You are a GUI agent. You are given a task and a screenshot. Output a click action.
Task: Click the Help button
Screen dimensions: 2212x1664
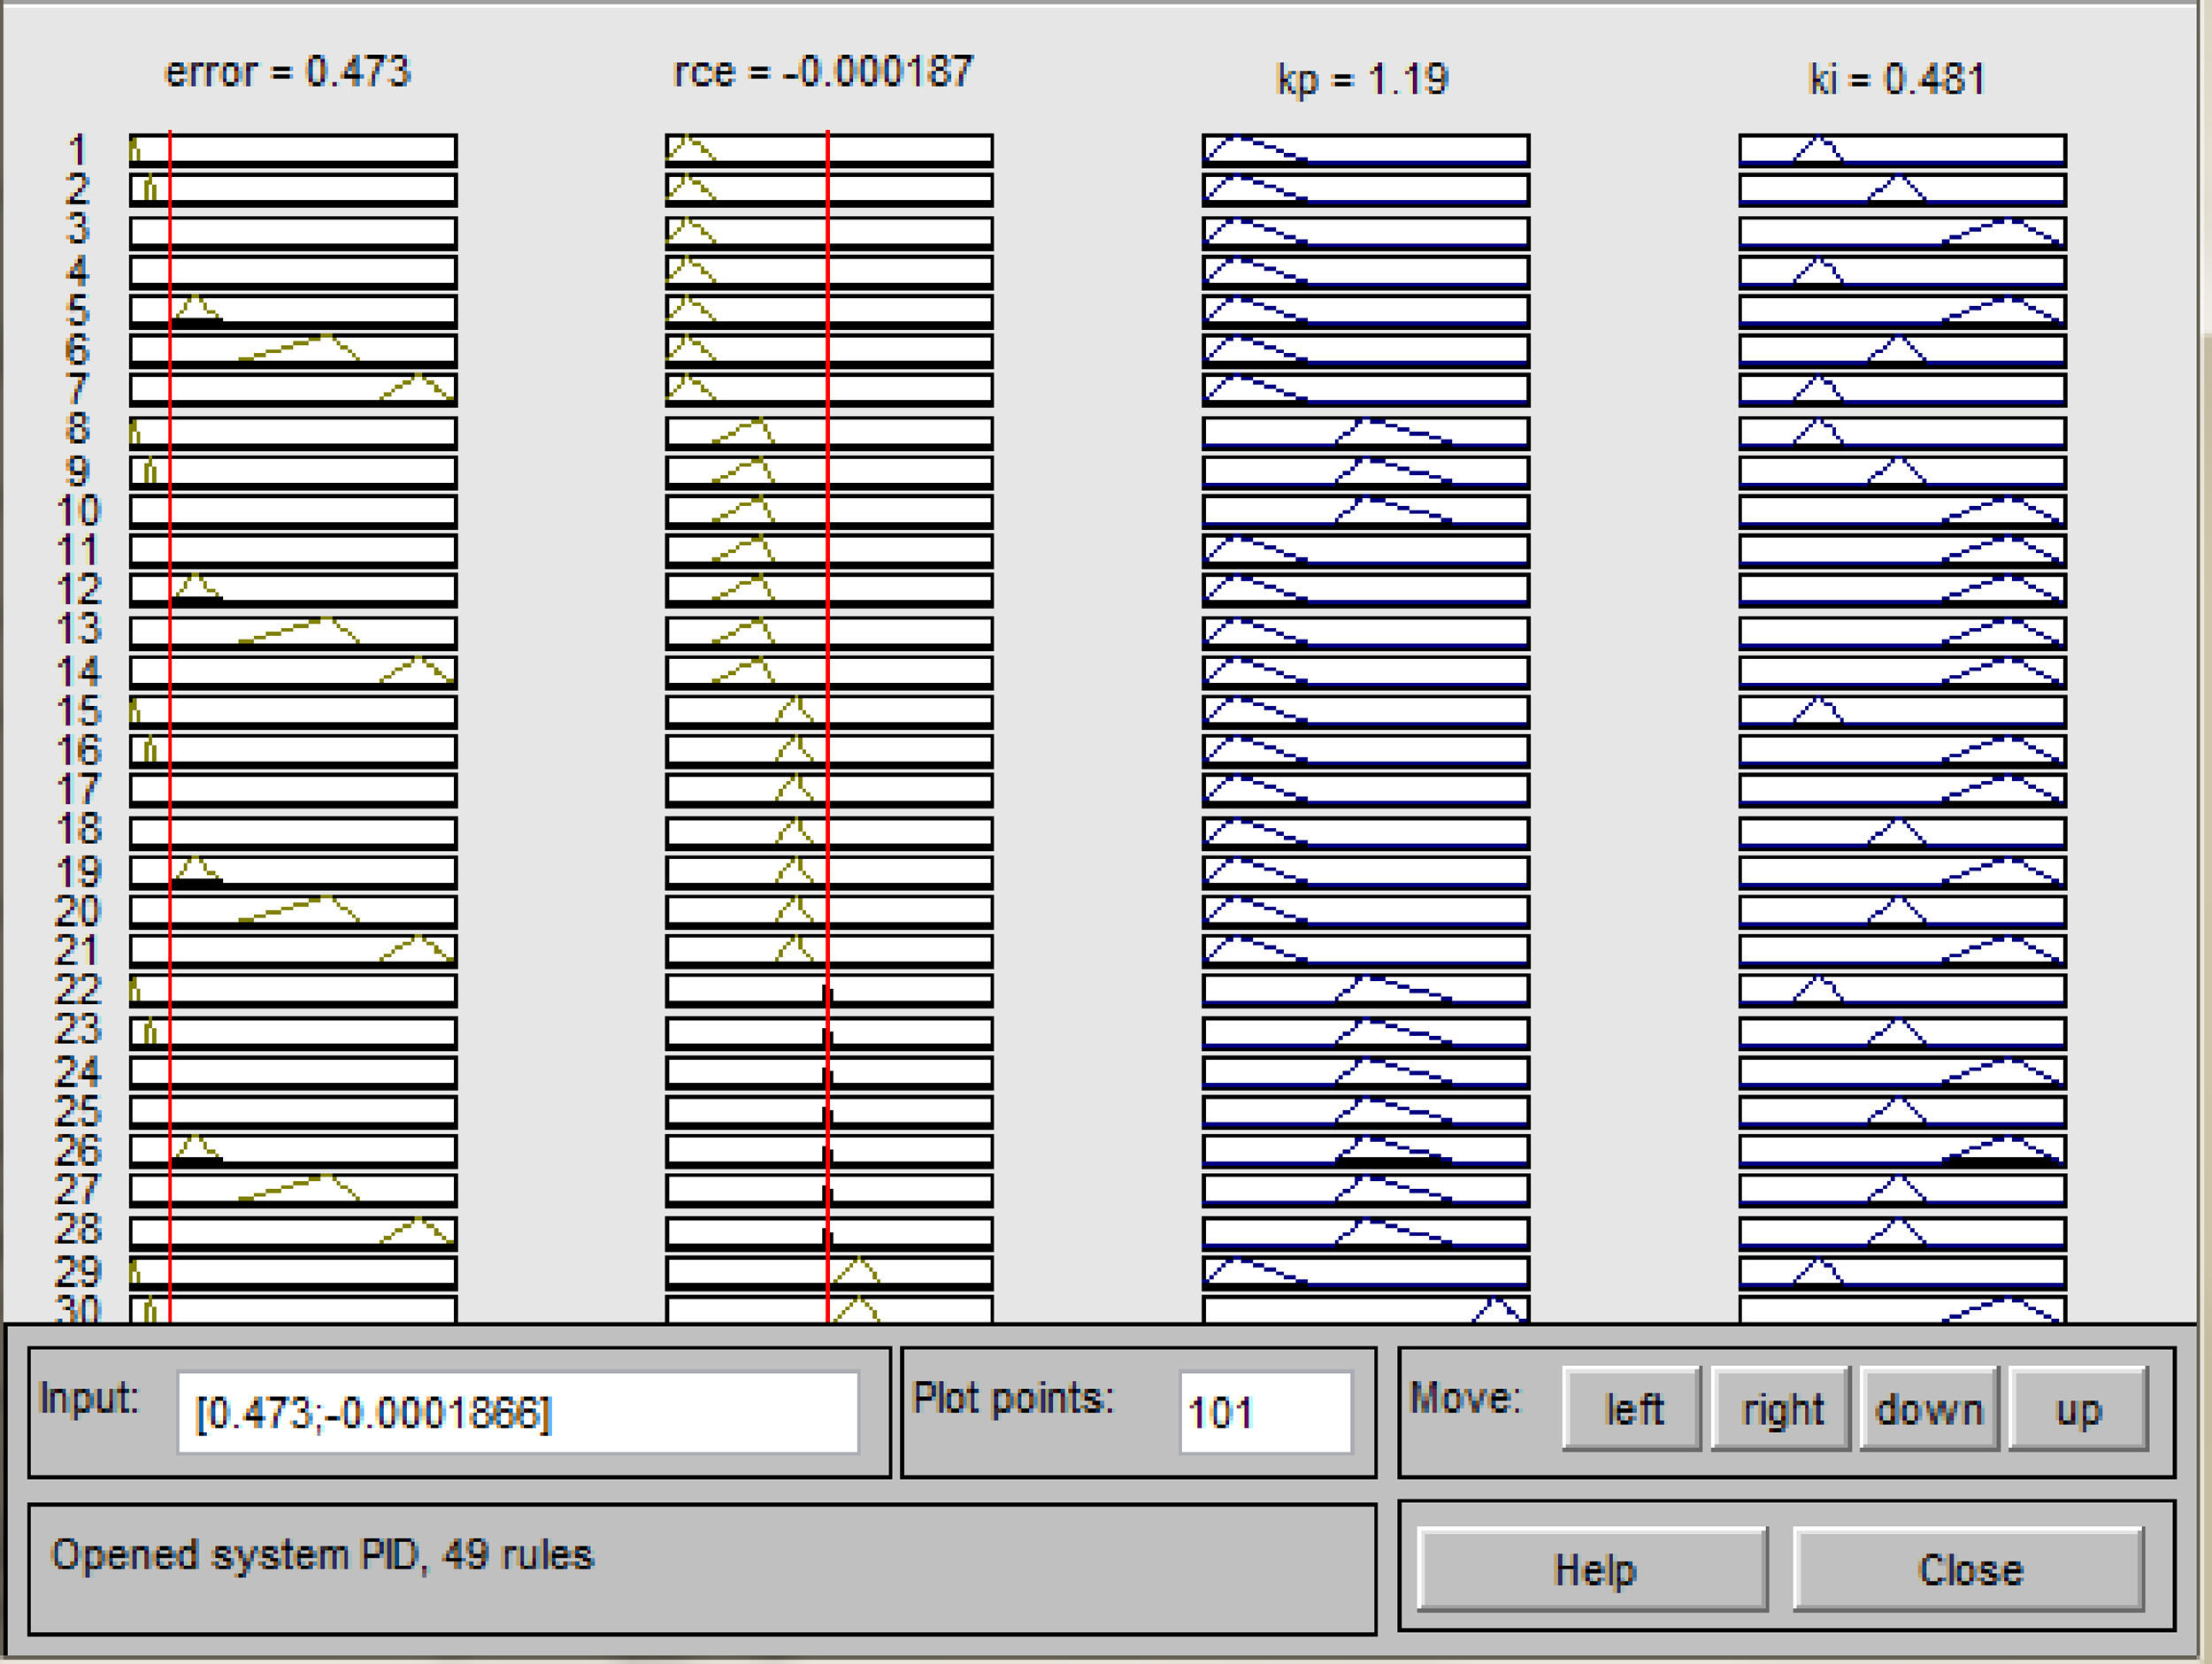pyautogui.click(x=1592, y=1569)
